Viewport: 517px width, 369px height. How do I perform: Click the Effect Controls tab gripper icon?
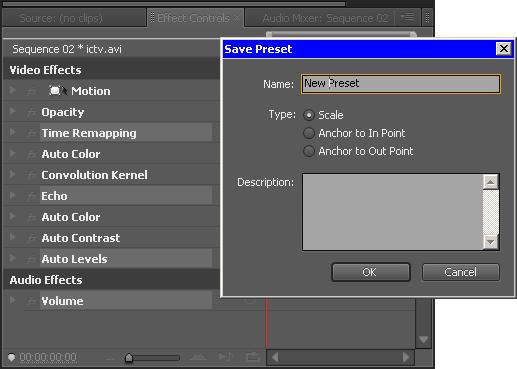pos(152,17)
